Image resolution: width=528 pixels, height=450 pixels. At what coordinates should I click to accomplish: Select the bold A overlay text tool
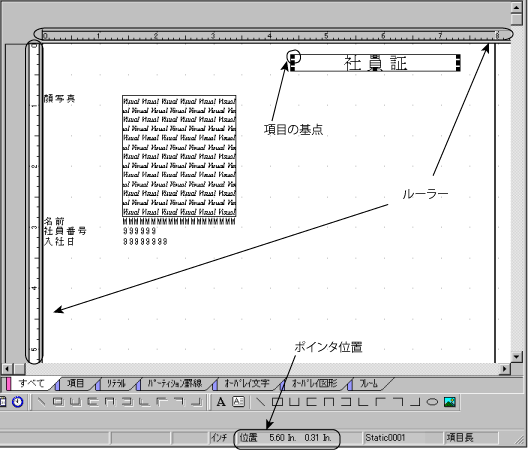coord(221,402)
